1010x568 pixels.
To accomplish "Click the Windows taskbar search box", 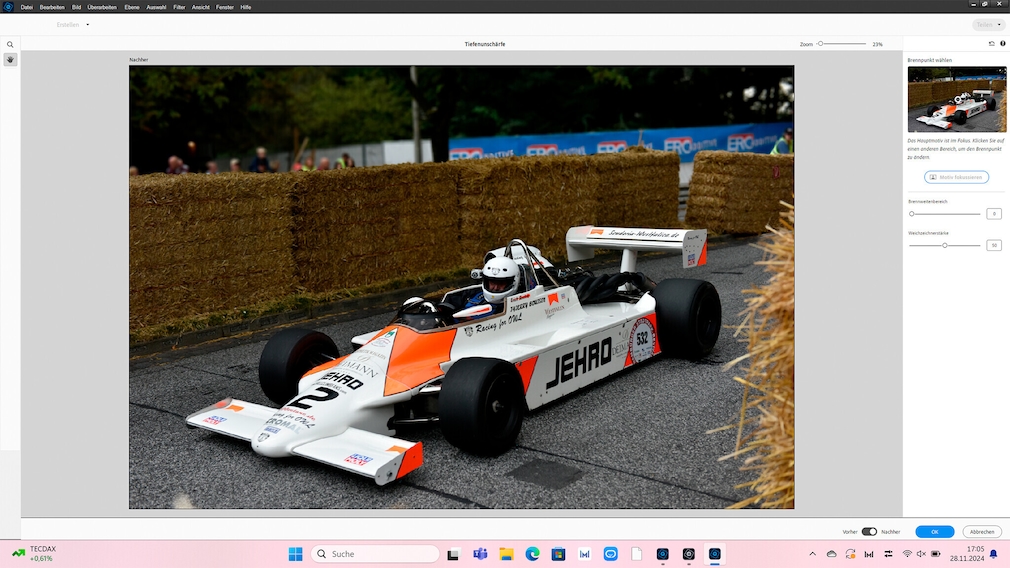I will click(375, 554).
